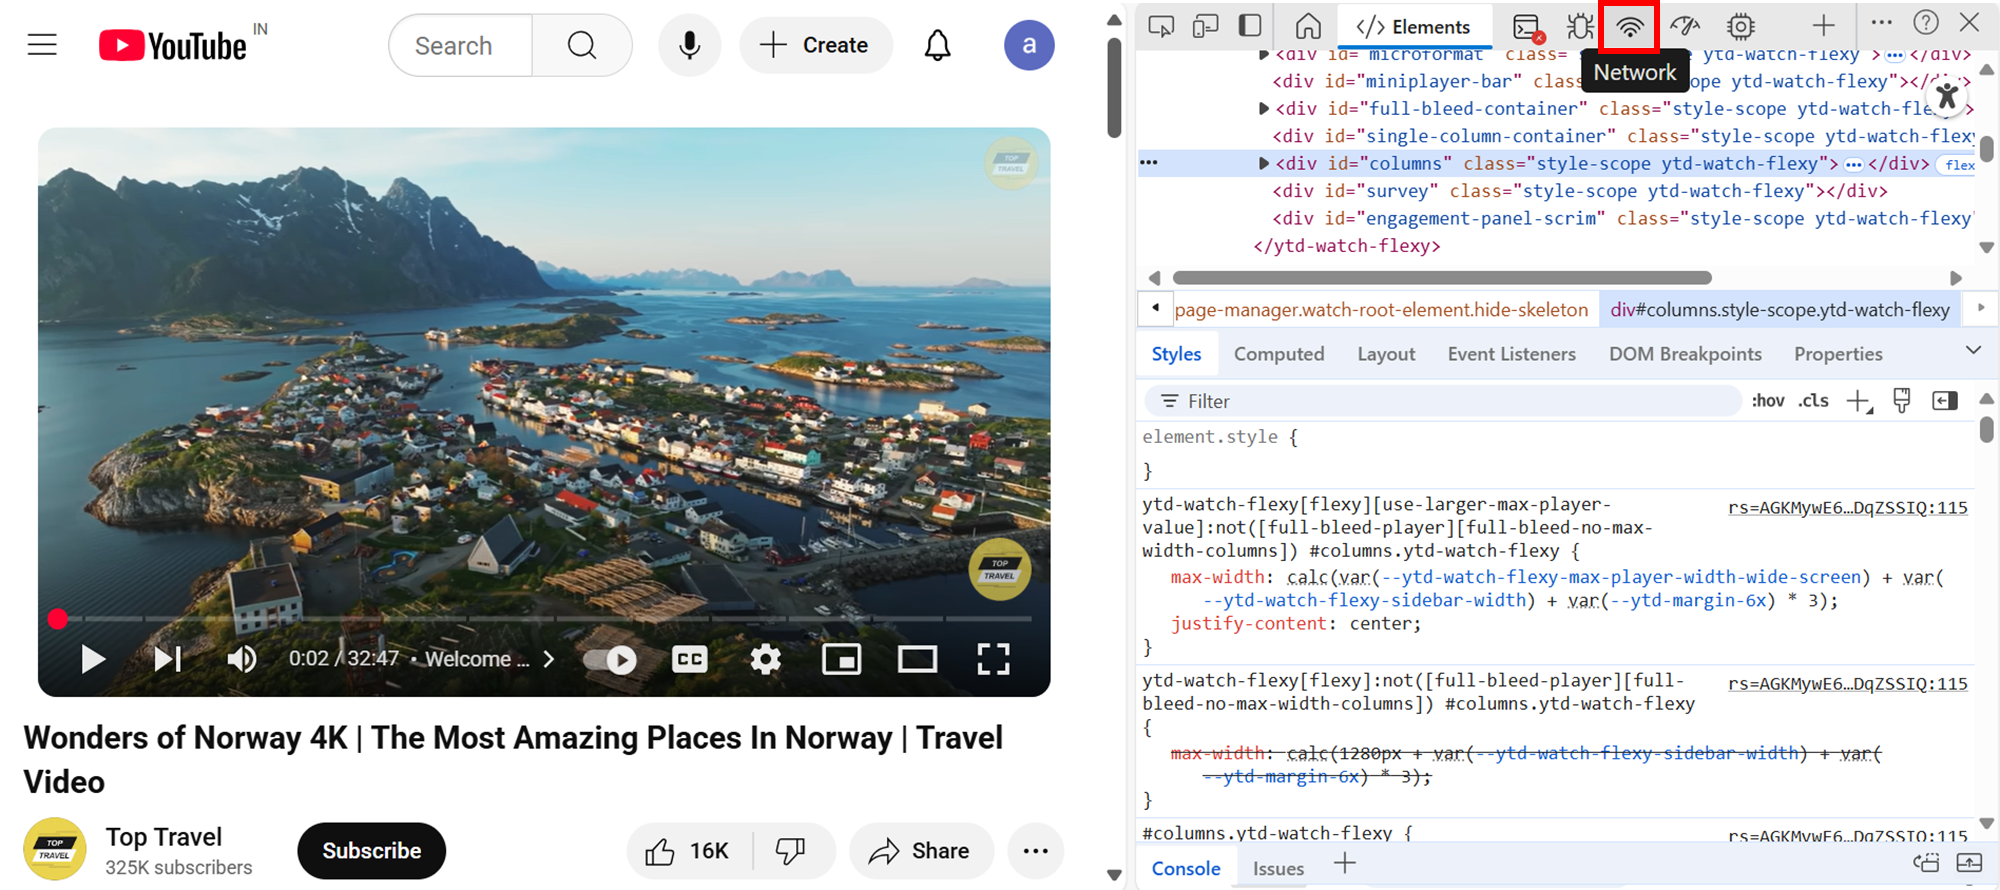This screenshot has height=890, width=2000.
Task: Like the video with 16K likes
Action: 689,851
